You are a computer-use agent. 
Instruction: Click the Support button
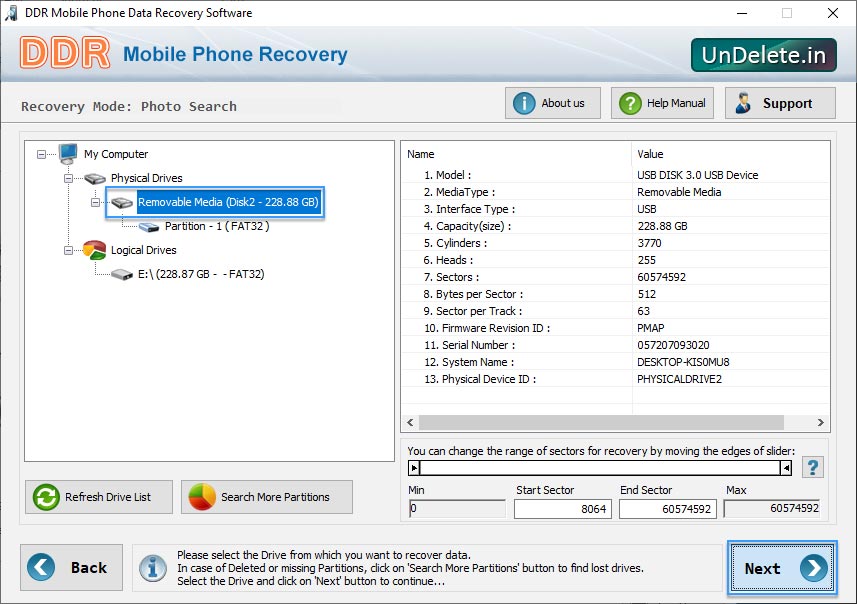click(x=780, y=103)
